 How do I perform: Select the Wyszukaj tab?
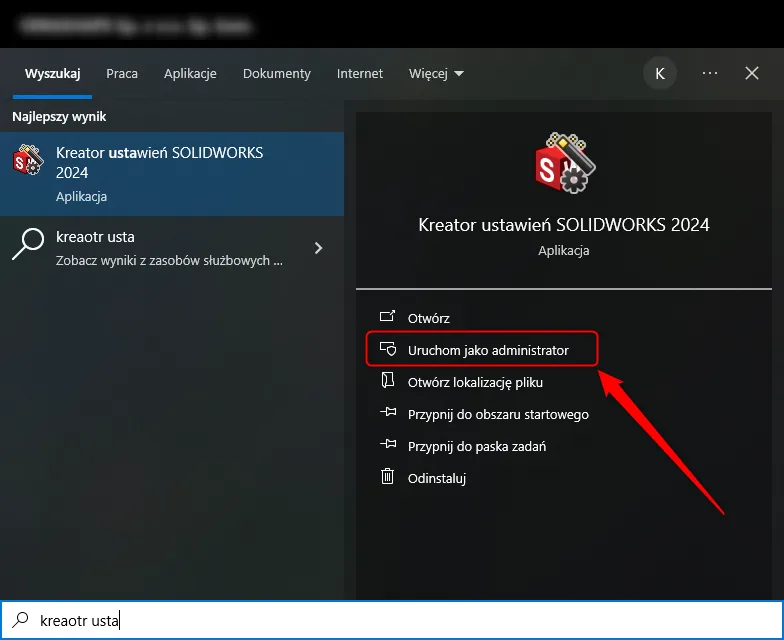coord(52,74)
